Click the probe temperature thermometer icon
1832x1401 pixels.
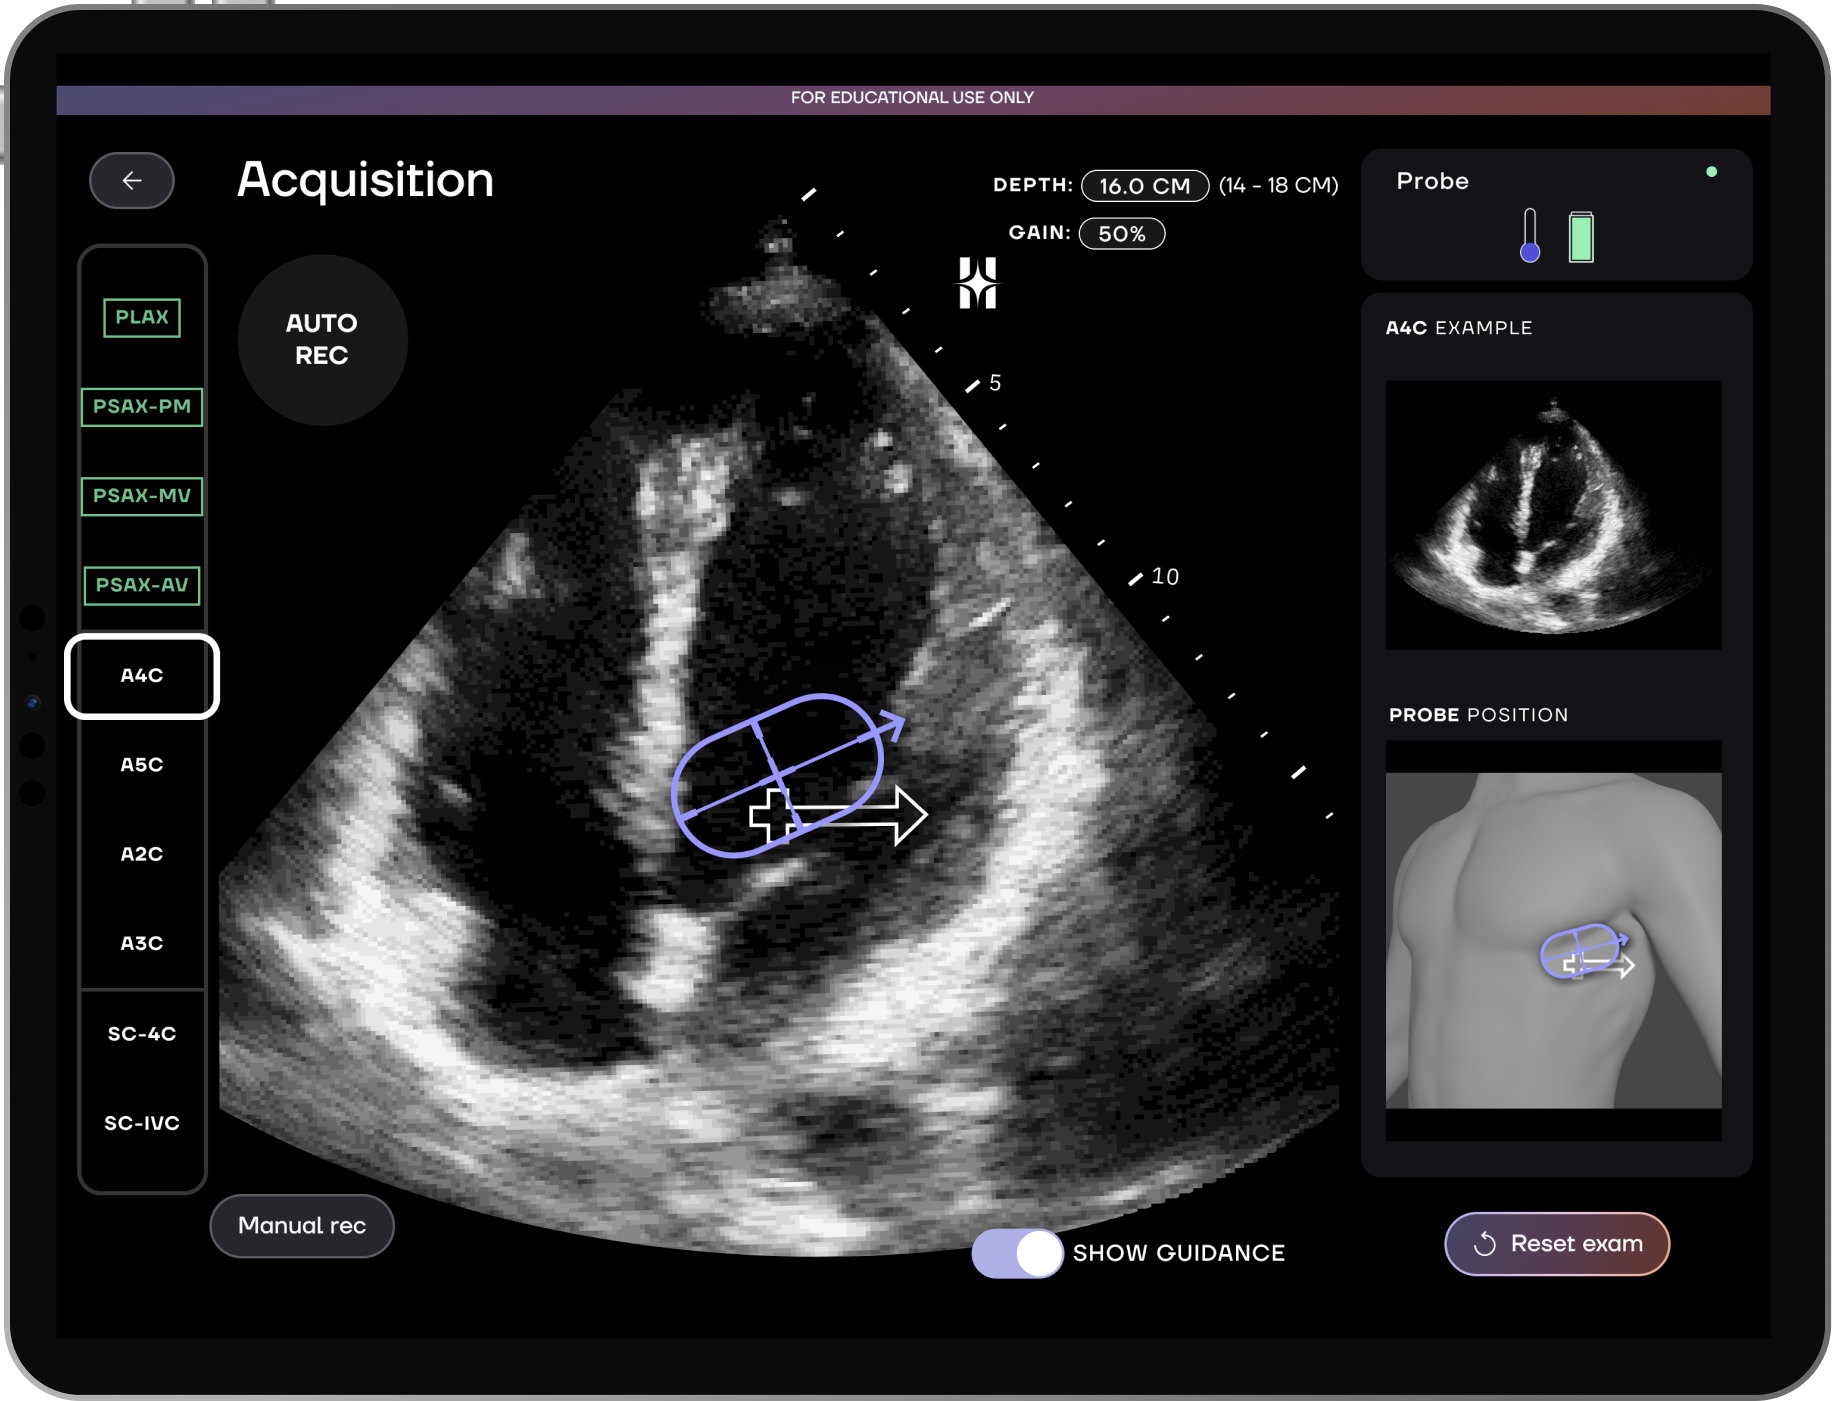click(x=1529, y=236)
